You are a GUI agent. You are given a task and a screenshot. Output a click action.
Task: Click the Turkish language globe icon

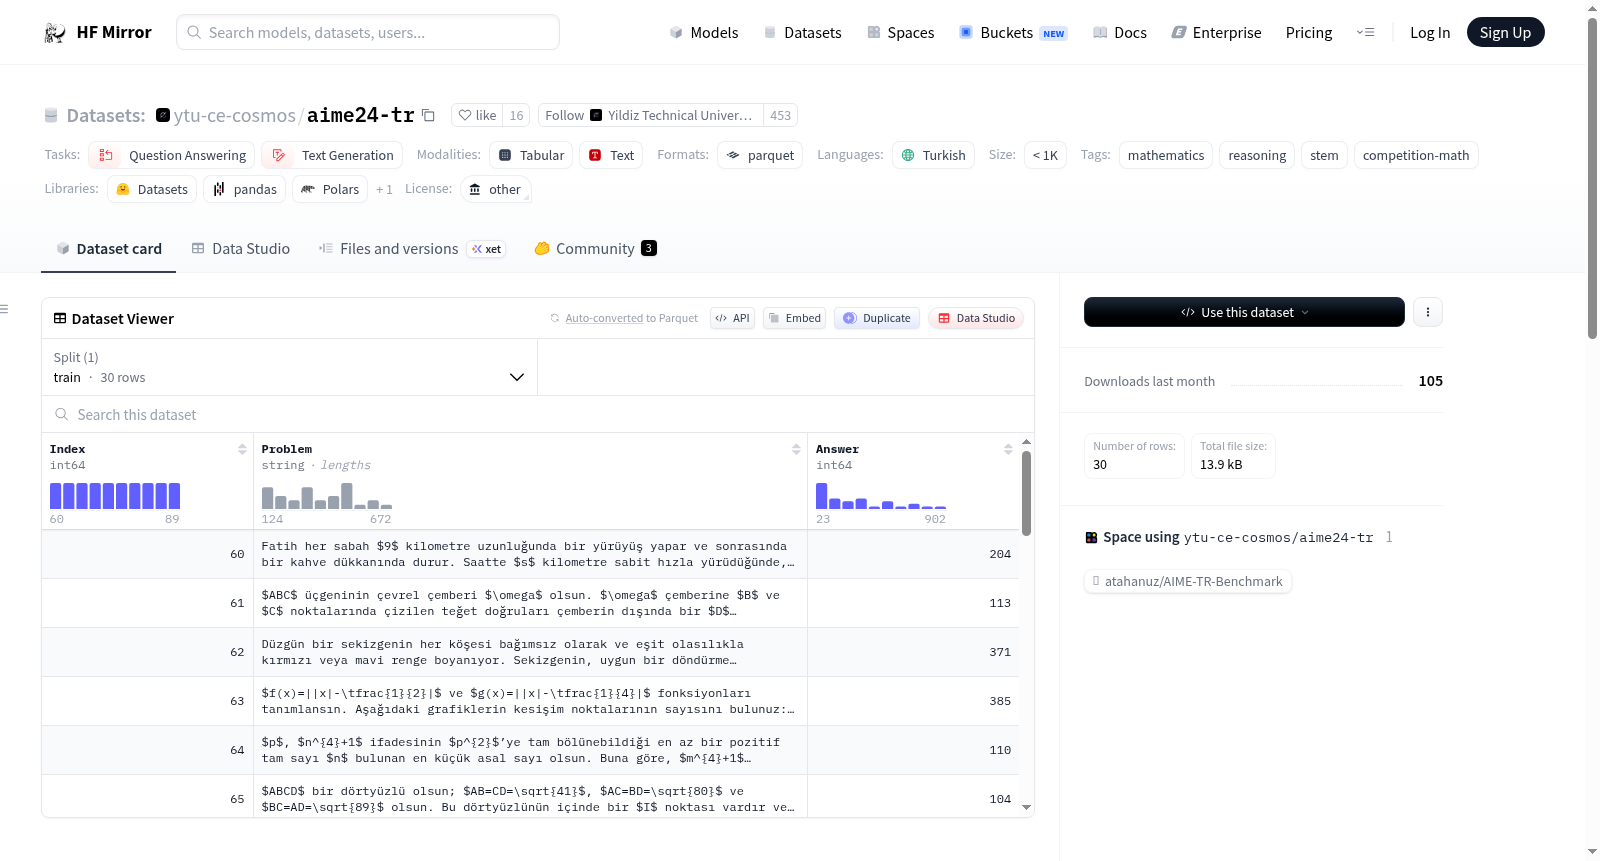tap(908, 155)
